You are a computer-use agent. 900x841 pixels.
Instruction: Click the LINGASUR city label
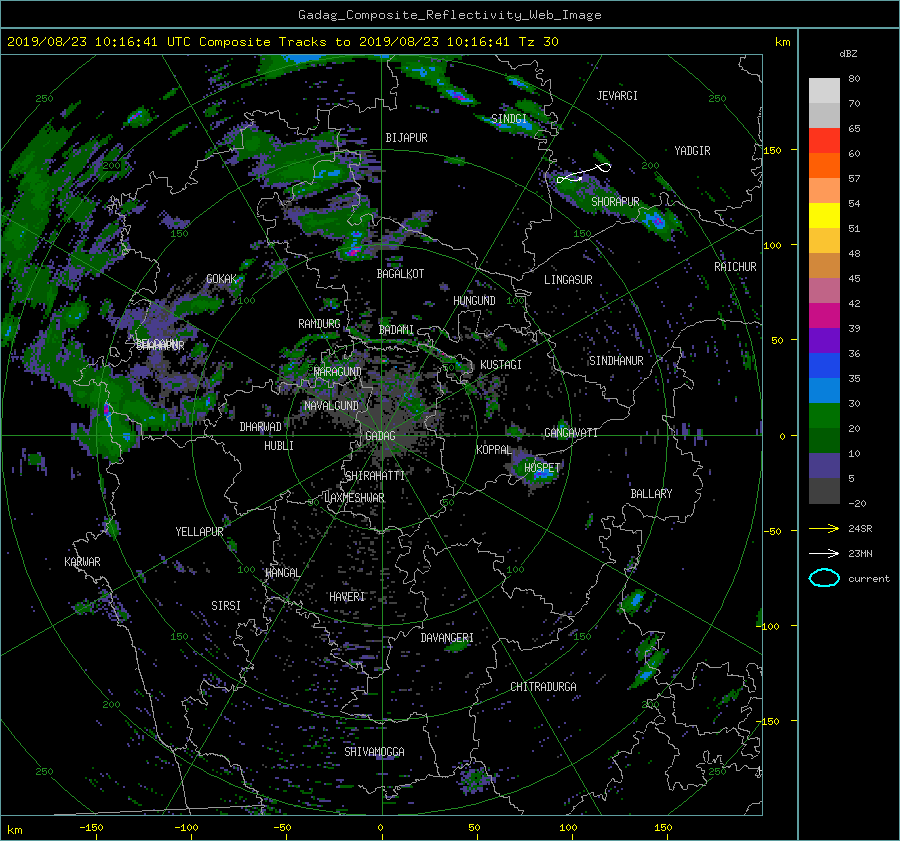[x=568, y=280]
